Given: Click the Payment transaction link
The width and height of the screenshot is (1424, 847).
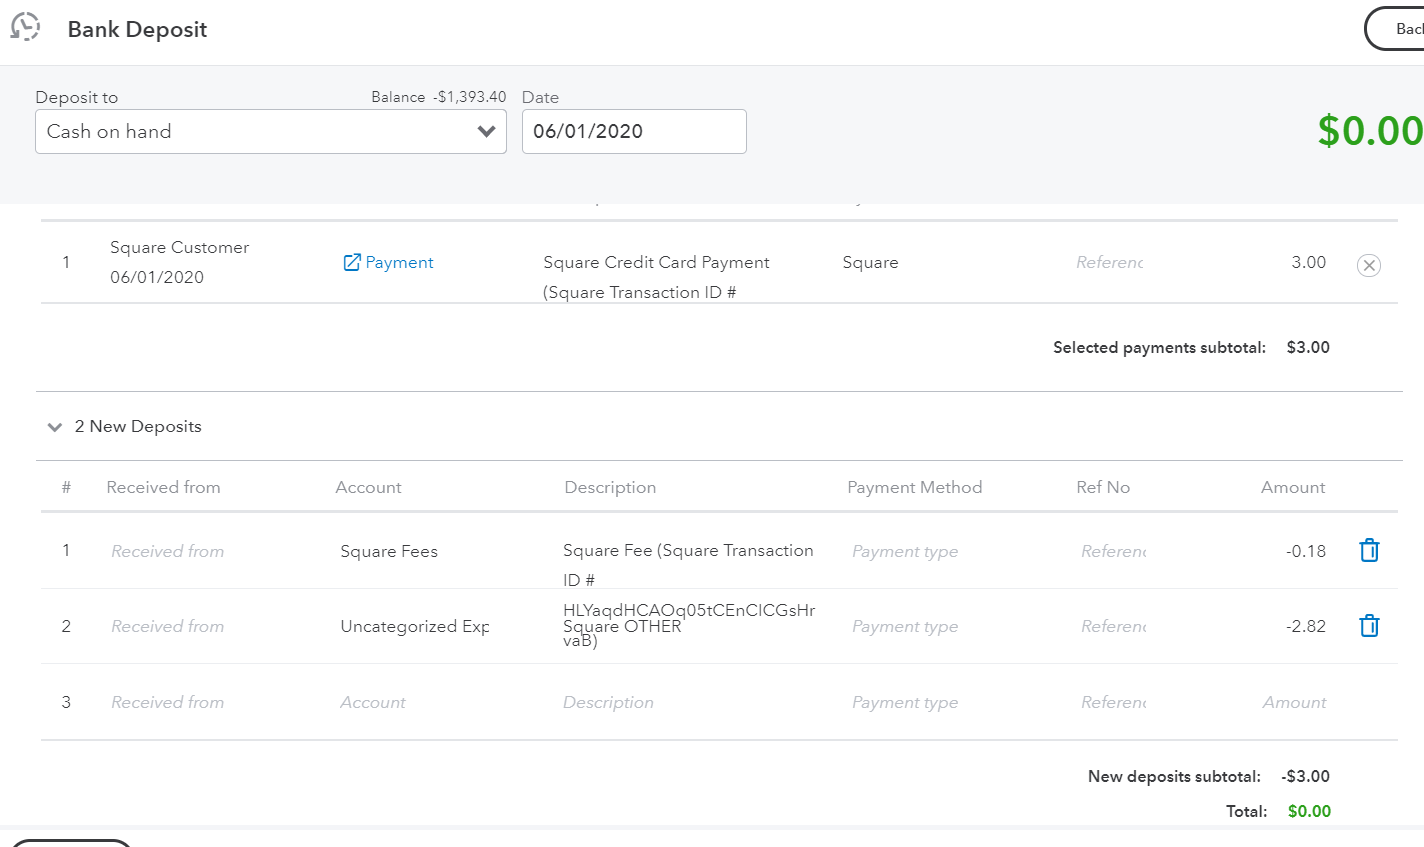Looking at the screenshot, I should 399,261.
